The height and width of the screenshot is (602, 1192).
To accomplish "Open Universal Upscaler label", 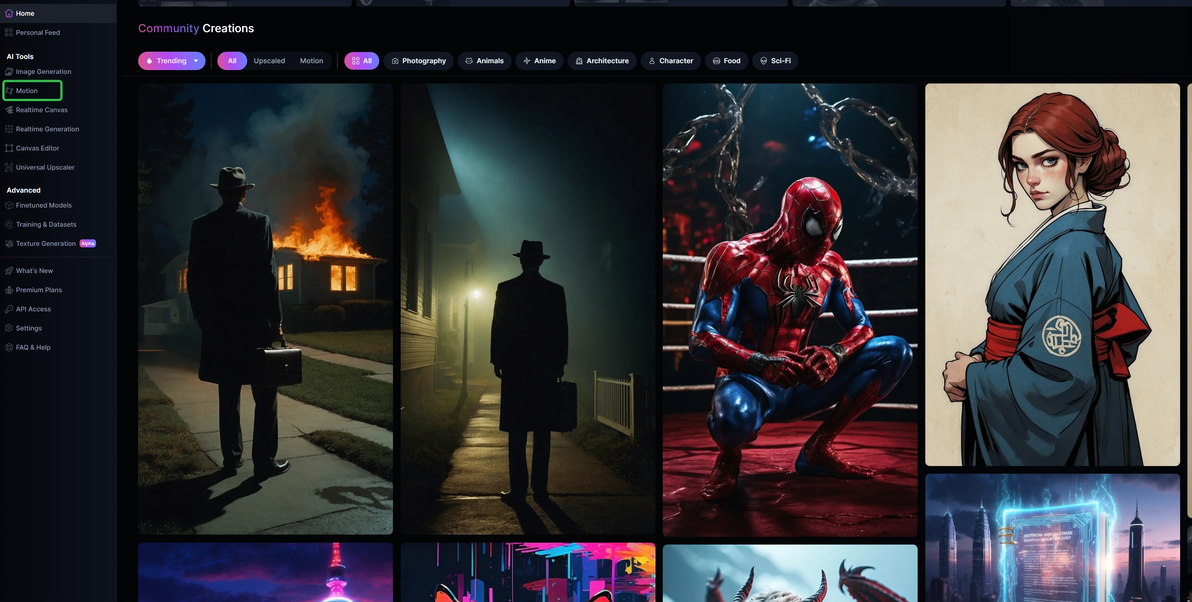I will click(x=45, y=167).
